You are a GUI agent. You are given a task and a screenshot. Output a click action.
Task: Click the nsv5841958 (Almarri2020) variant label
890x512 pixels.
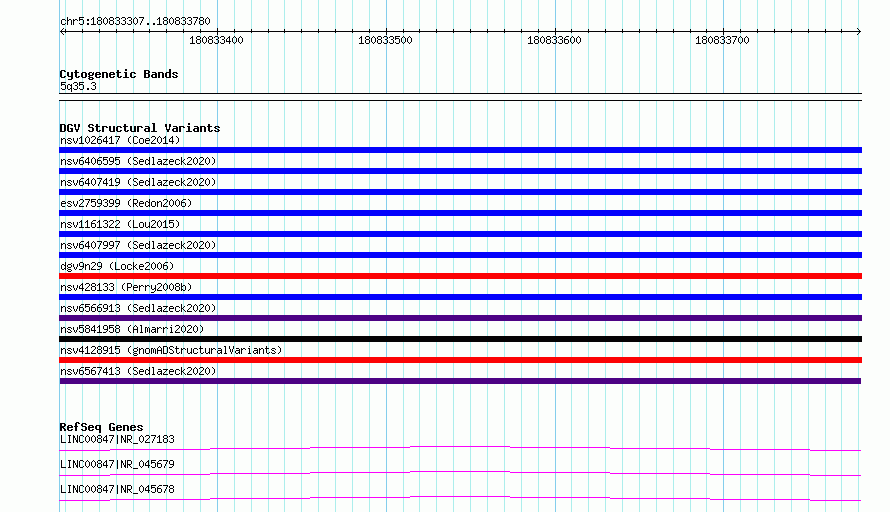[132, 329]
